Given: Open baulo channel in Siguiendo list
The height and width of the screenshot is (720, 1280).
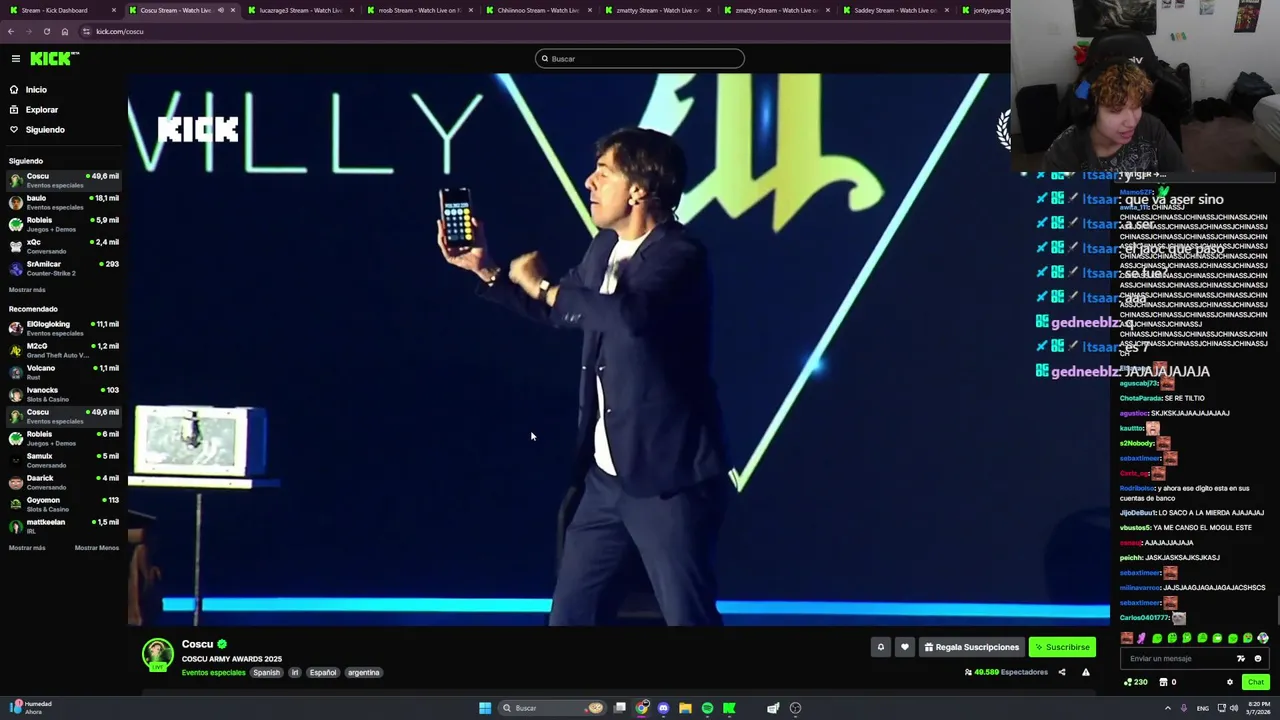Looking at the screenshot, I should pos(64,202).
